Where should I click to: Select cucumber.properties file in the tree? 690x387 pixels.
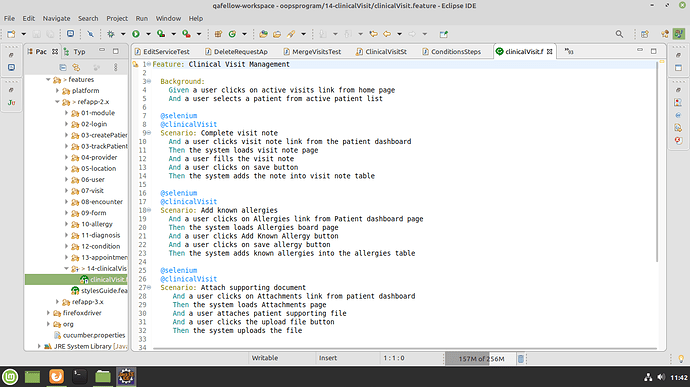[89, 335]
